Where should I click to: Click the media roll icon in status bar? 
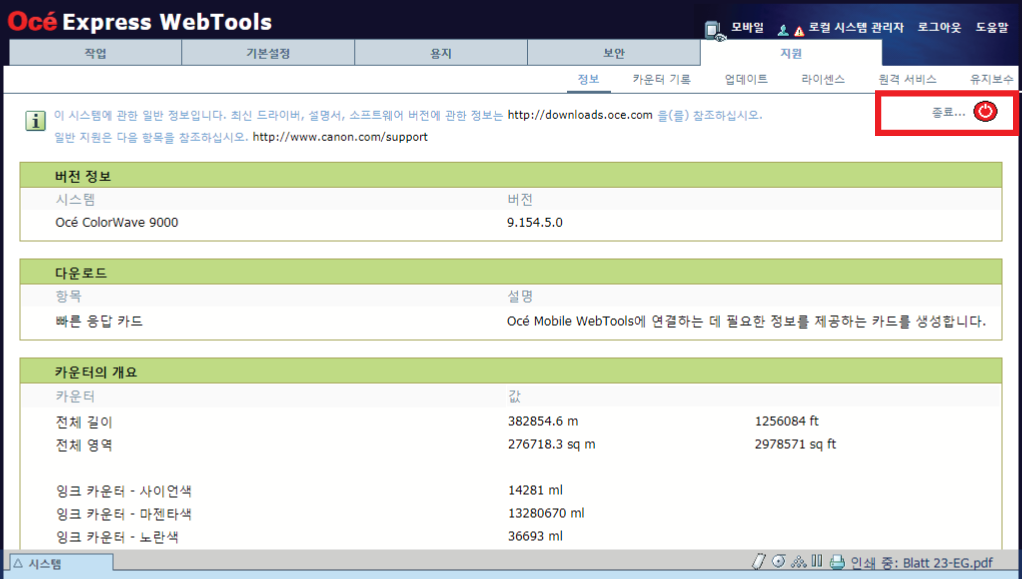778,561
